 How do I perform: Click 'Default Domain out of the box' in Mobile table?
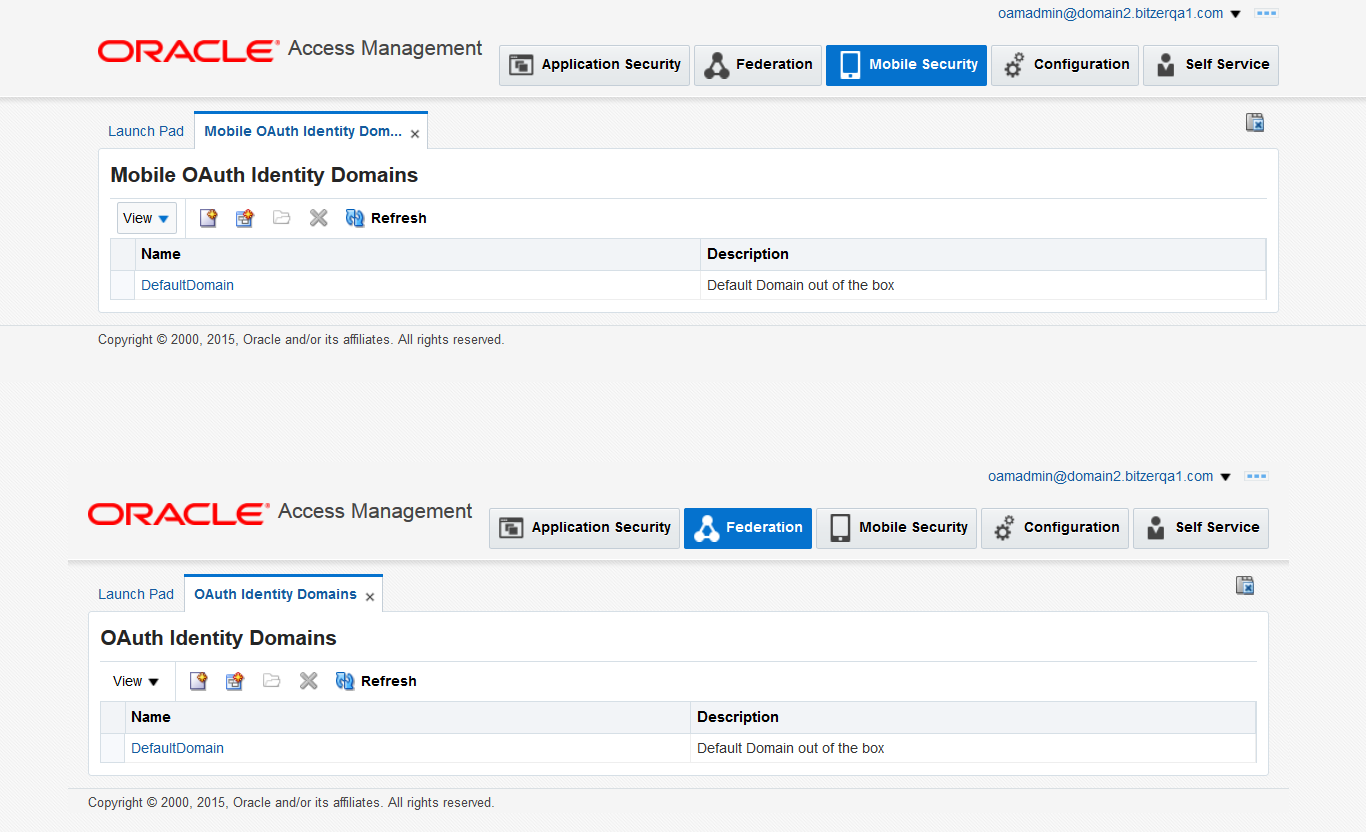pos(801,285)
